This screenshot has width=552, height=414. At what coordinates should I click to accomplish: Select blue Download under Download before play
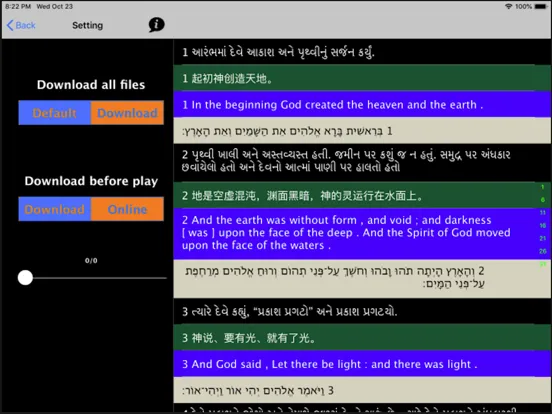(x=55, y=209)
